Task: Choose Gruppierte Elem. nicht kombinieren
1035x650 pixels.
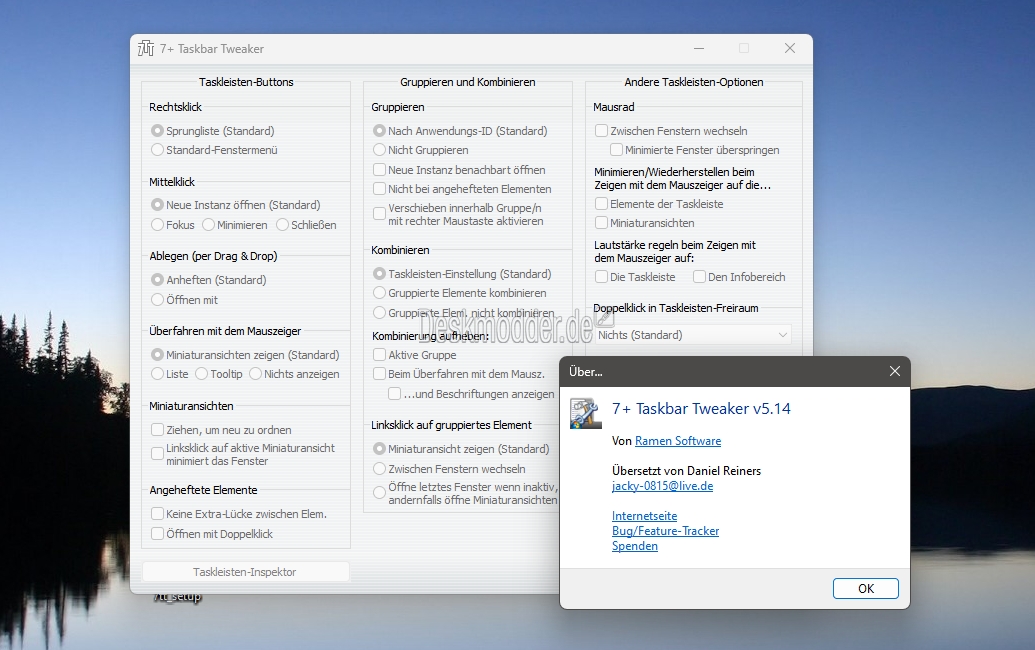Action: [379, 312]
